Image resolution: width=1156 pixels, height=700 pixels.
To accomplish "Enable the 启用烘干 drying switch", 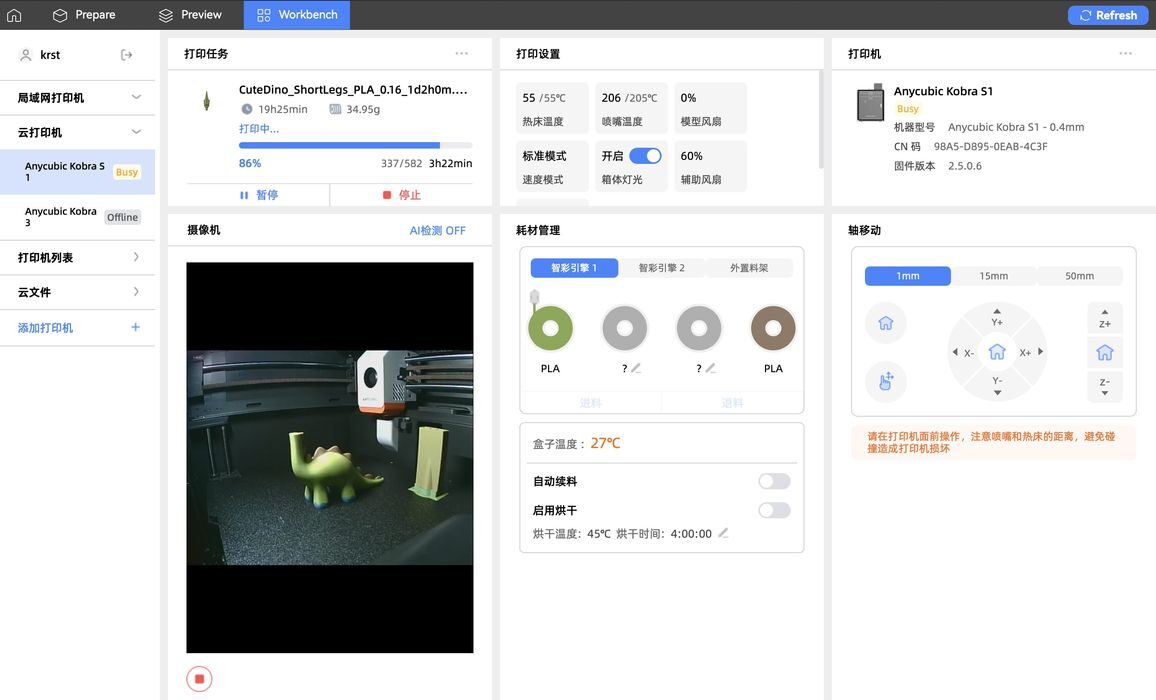I will point(774,510).
